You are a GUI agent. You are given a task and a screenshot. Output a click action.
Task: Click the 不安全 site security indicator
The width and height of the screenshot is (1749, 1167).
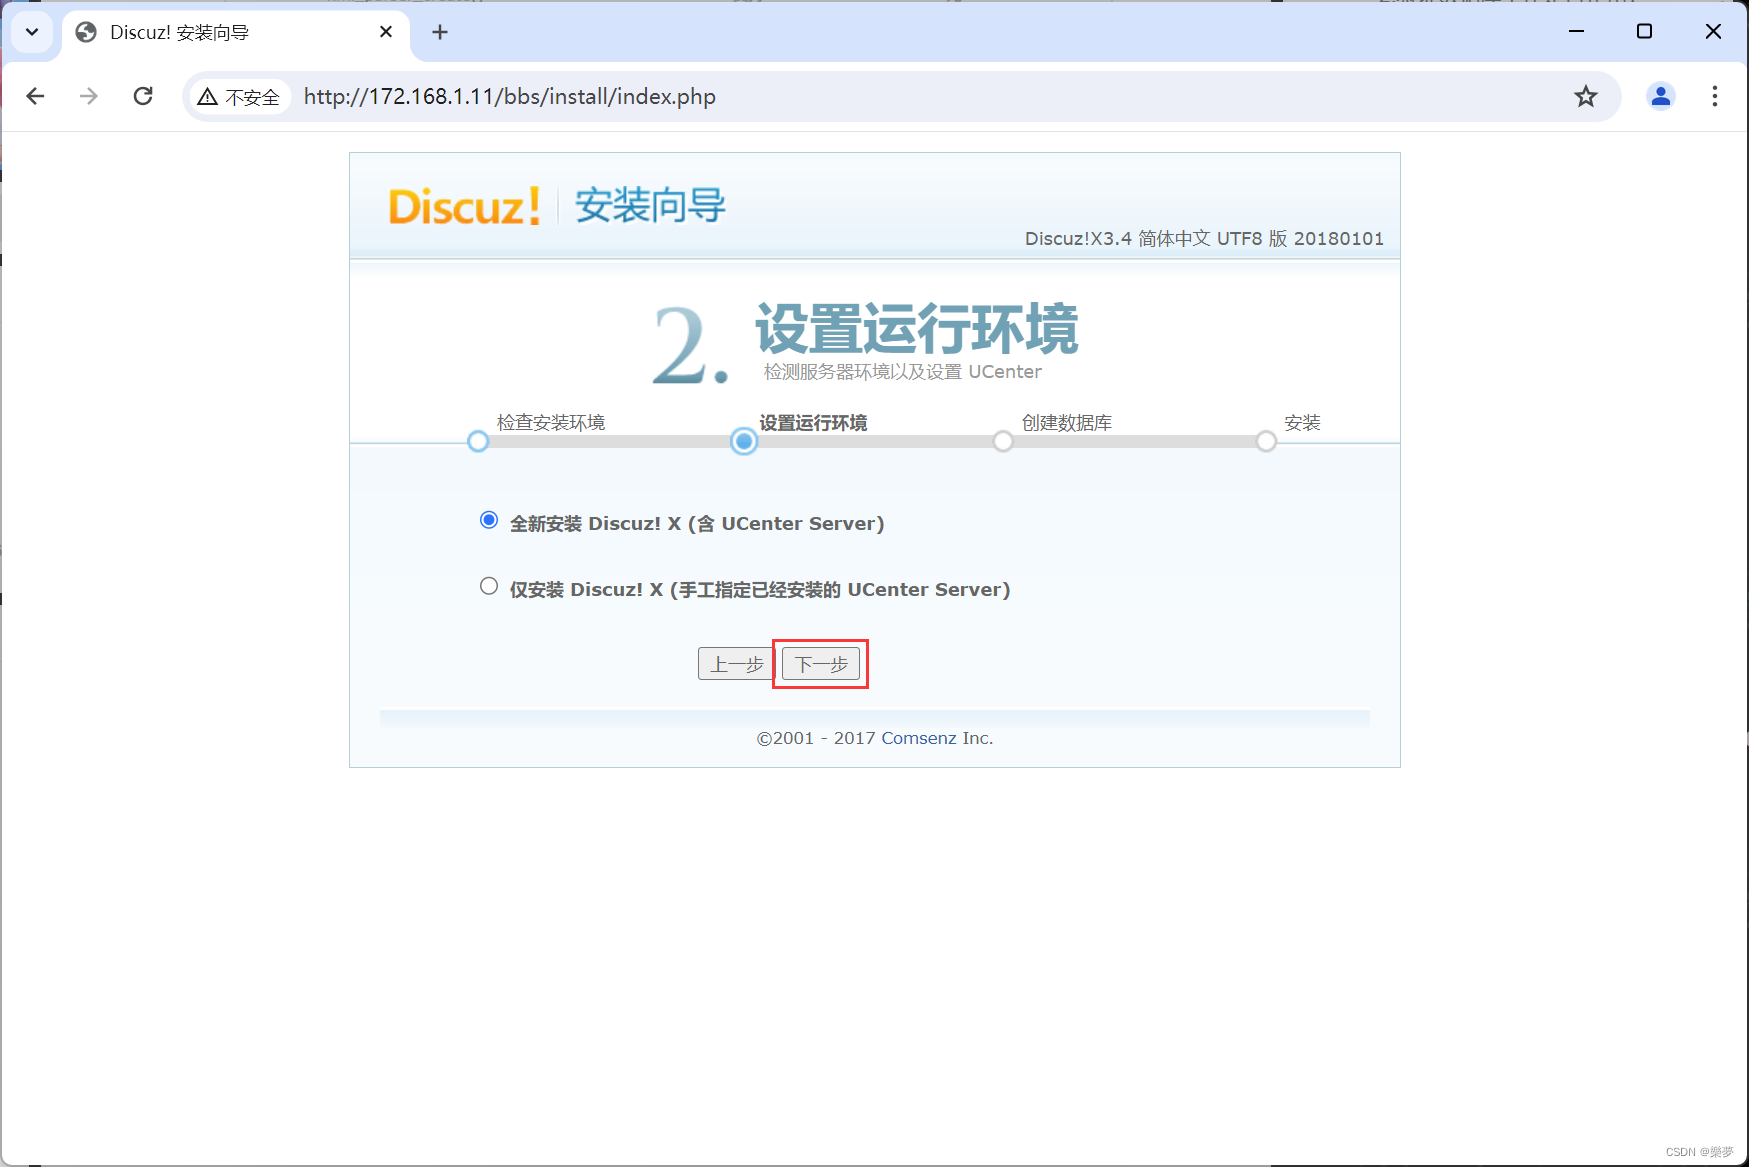tap(239, 97)
